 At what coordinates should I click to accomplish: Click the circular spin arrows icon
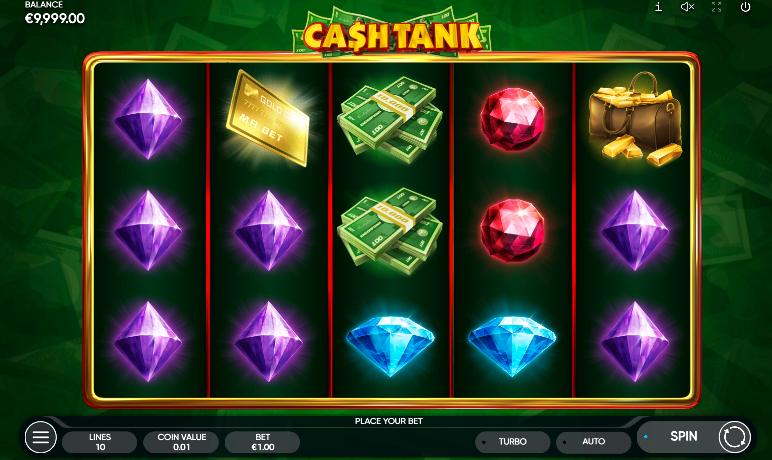734,437
